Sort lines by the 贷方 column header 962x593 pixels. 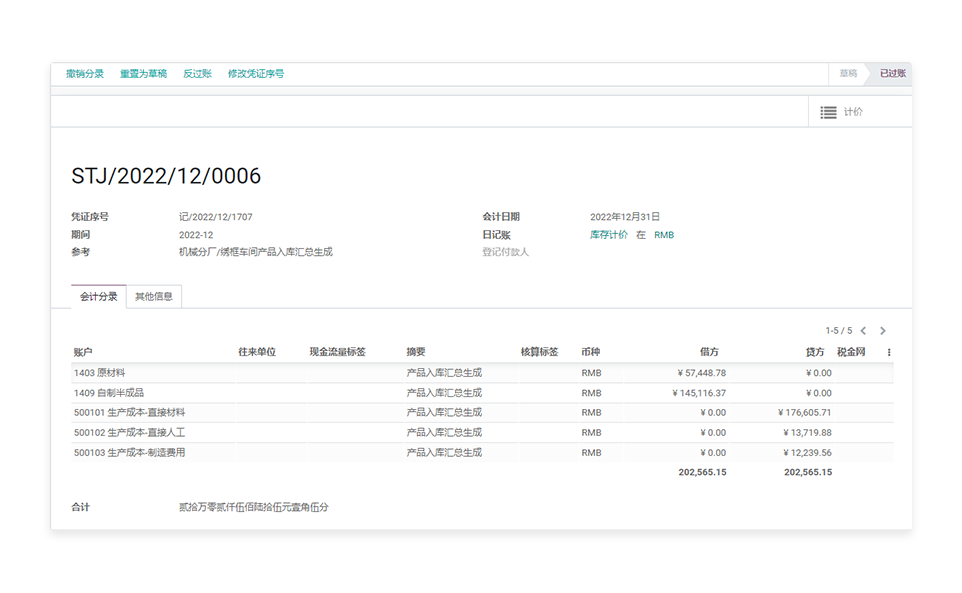point(815,353)
